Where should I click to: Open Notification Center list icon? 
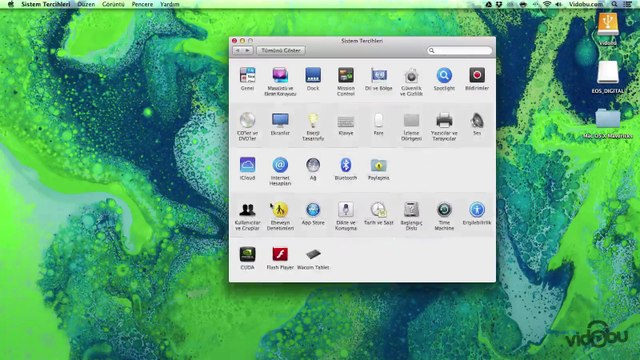click(x=627, y=4)
